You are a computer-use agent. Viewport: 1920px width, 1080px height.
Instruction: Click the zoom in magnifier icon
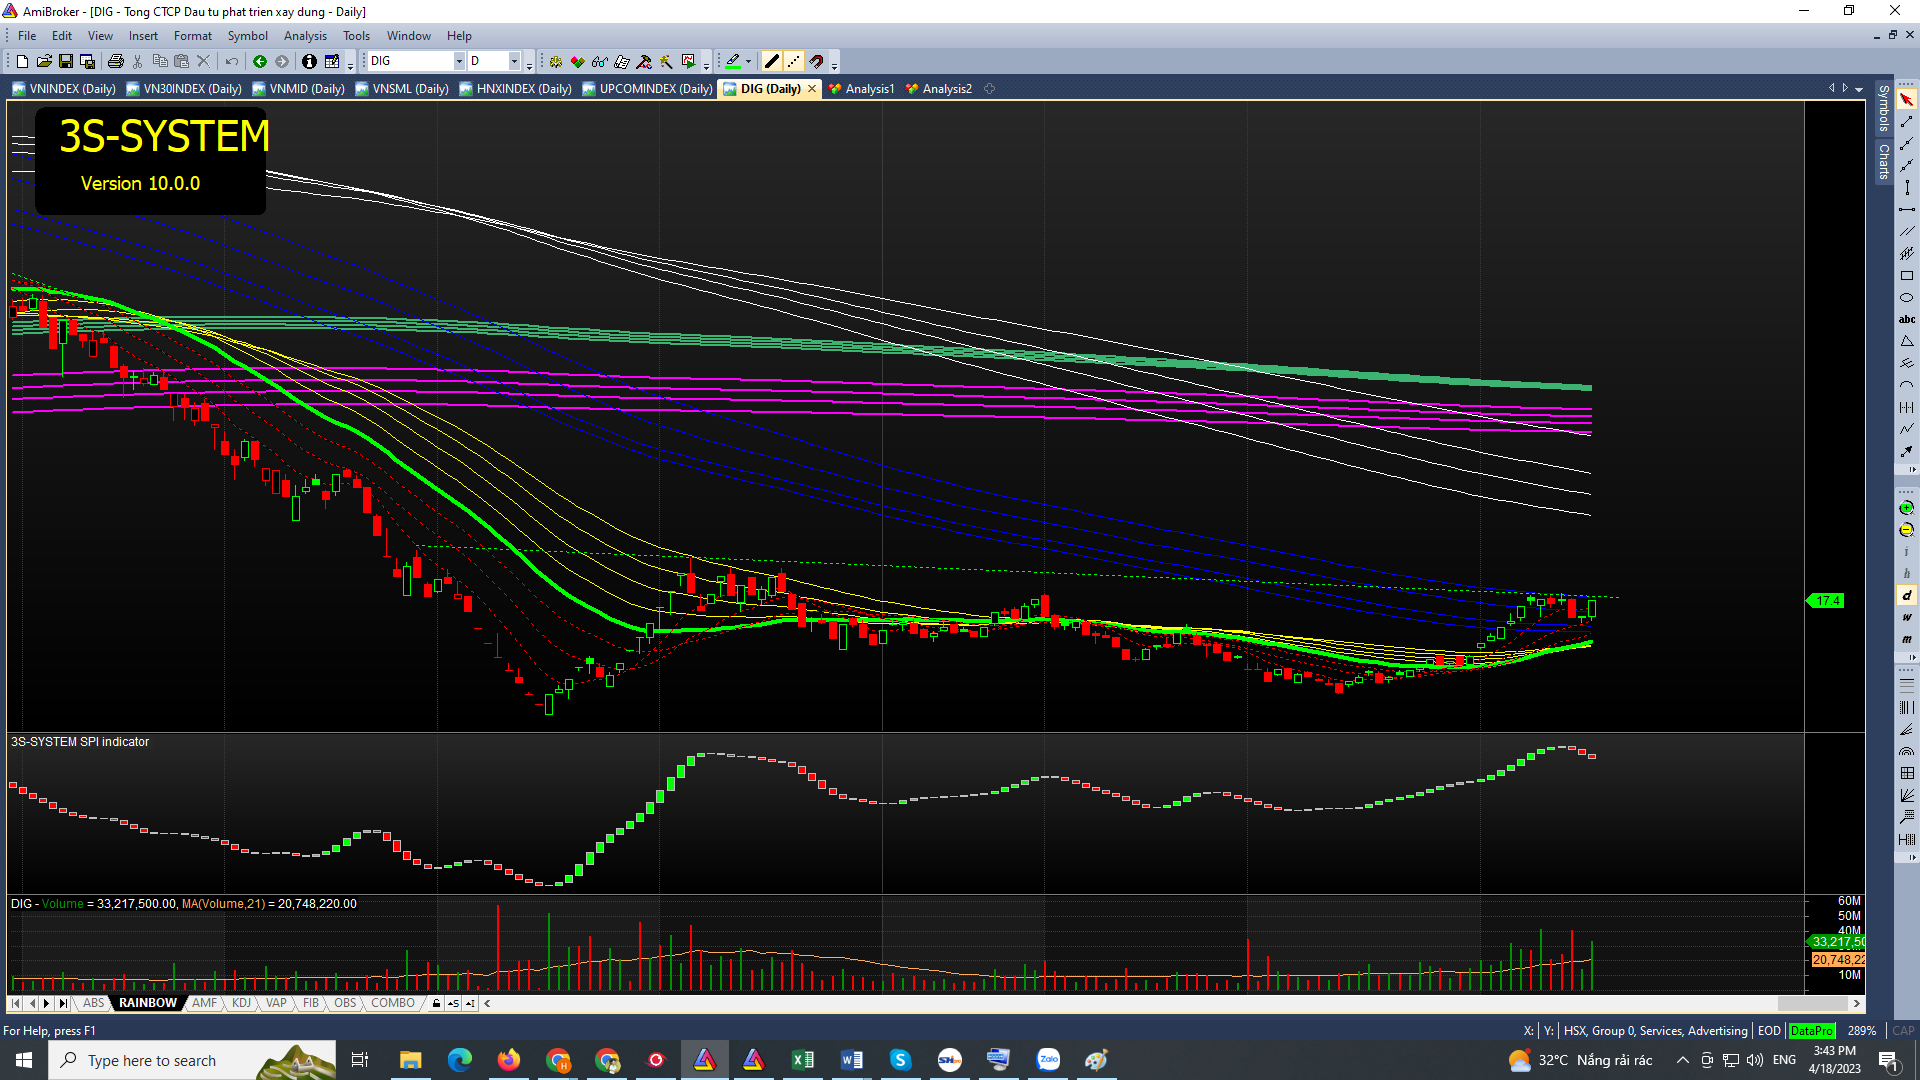1907,508
